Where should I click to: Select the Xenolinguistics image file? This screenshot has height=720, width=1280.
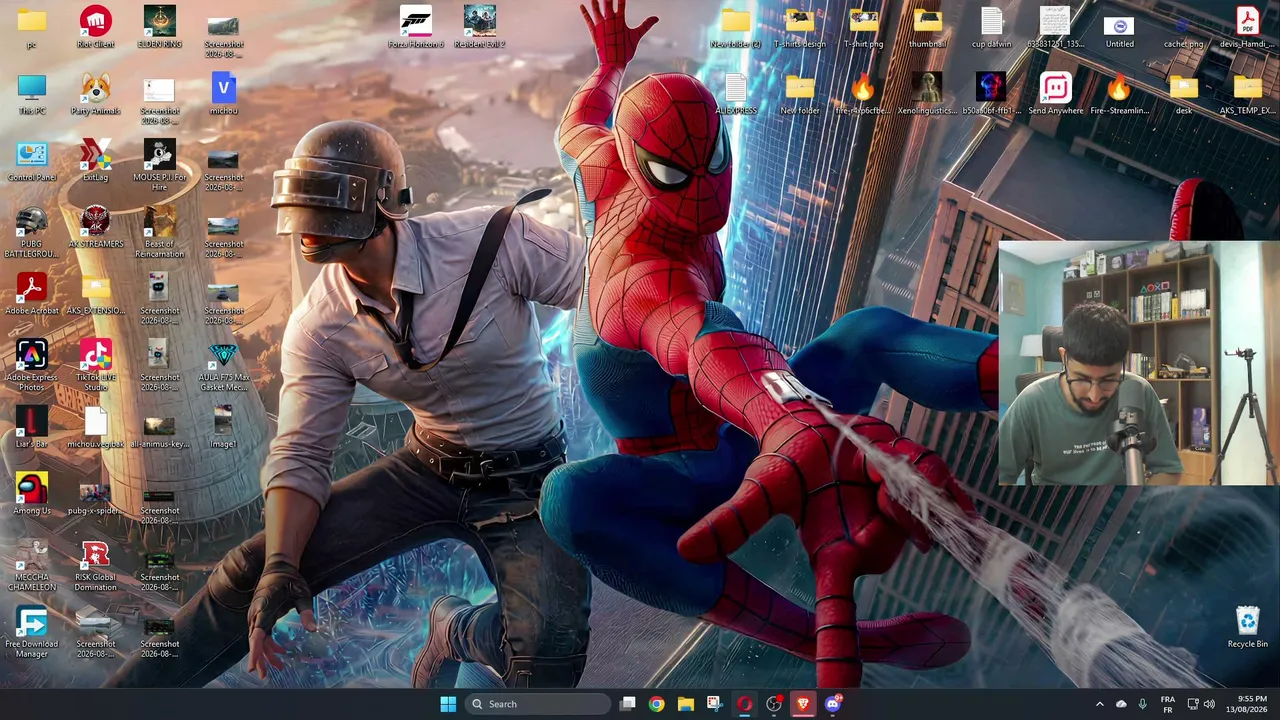coord(927,94)
